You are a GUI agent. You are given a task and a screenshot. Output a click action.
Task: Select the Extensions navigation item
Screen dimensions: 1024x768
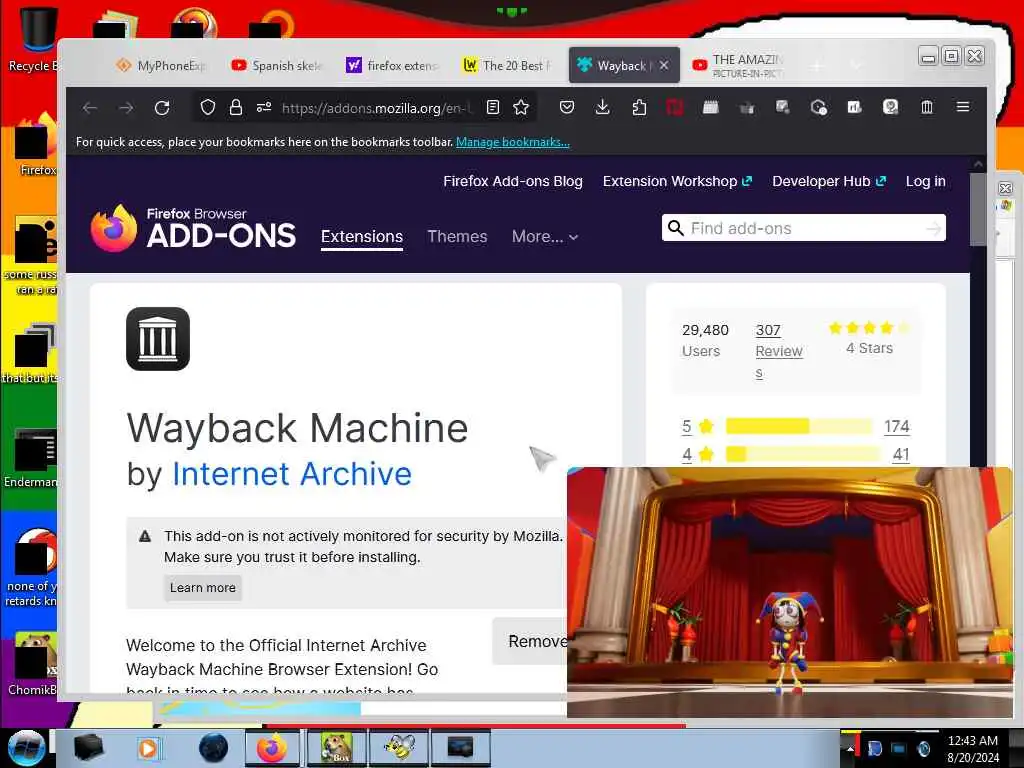click(x=362, y=237)
